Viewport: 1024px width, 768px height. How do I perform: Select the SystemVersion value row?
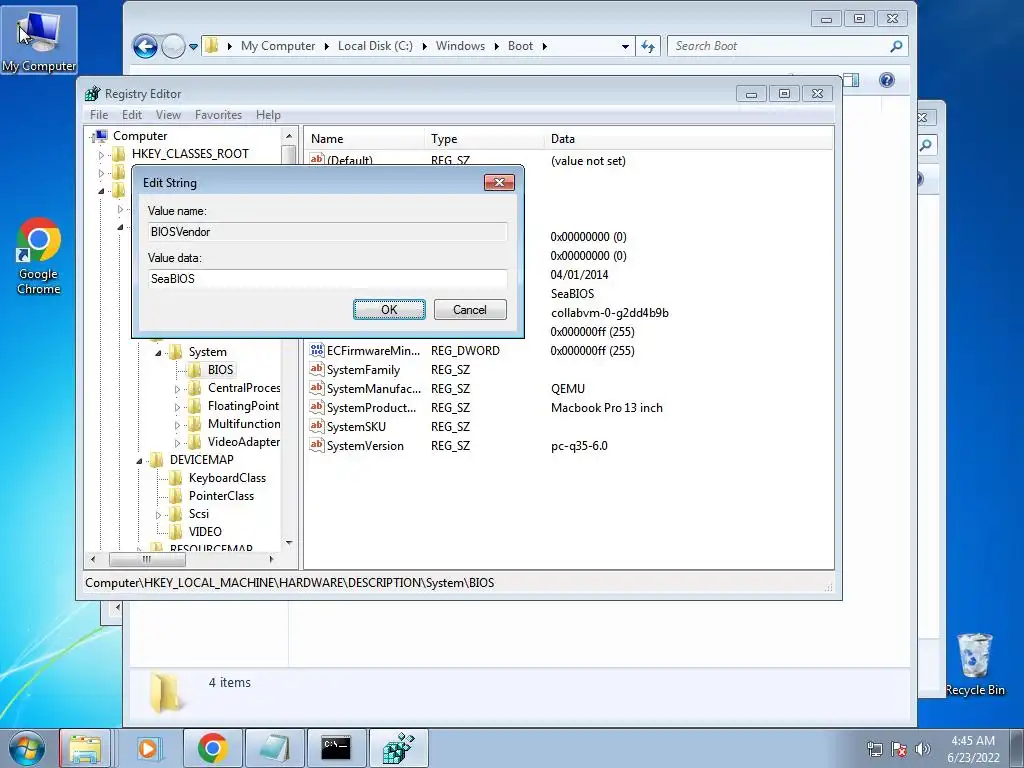[570, 445]
